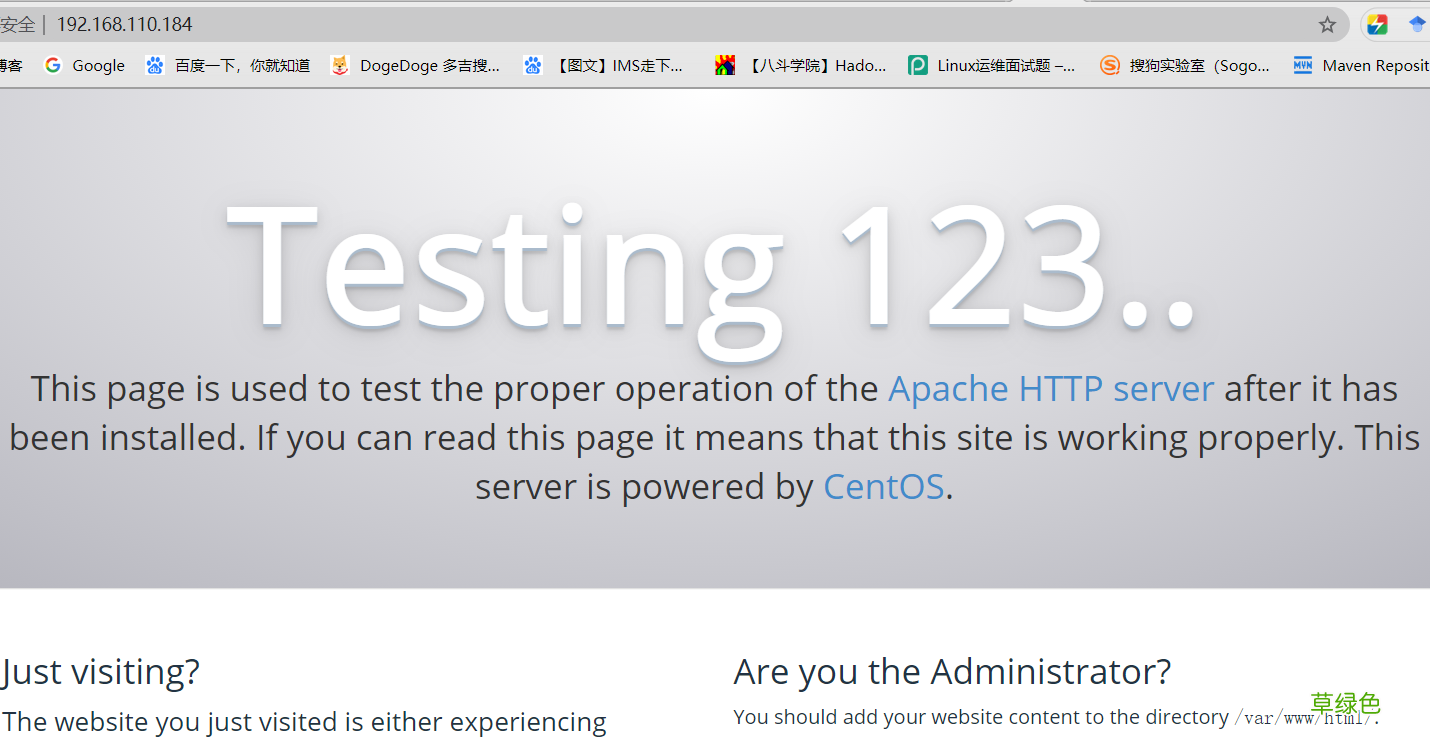This screenshot has height=737, width=1430.
Task: Open the Maven Repository bookmark
Action: [x=1361, y=65]
